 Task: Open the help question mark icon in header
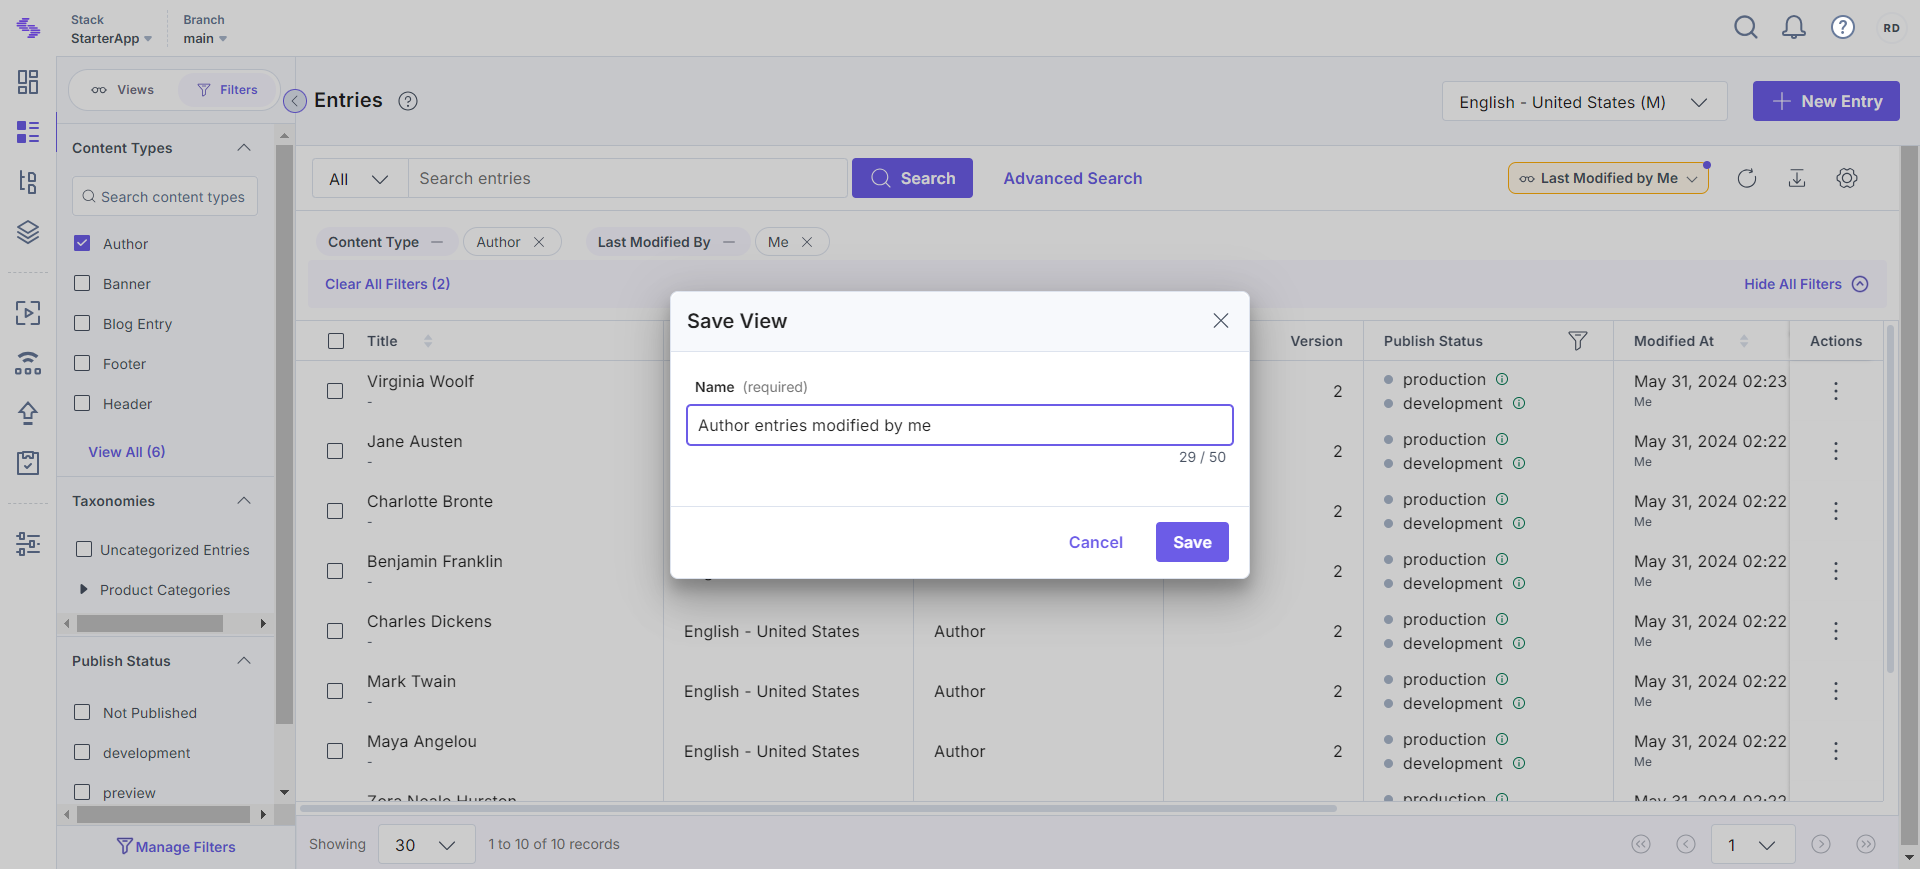click(x=1843, y=27)
